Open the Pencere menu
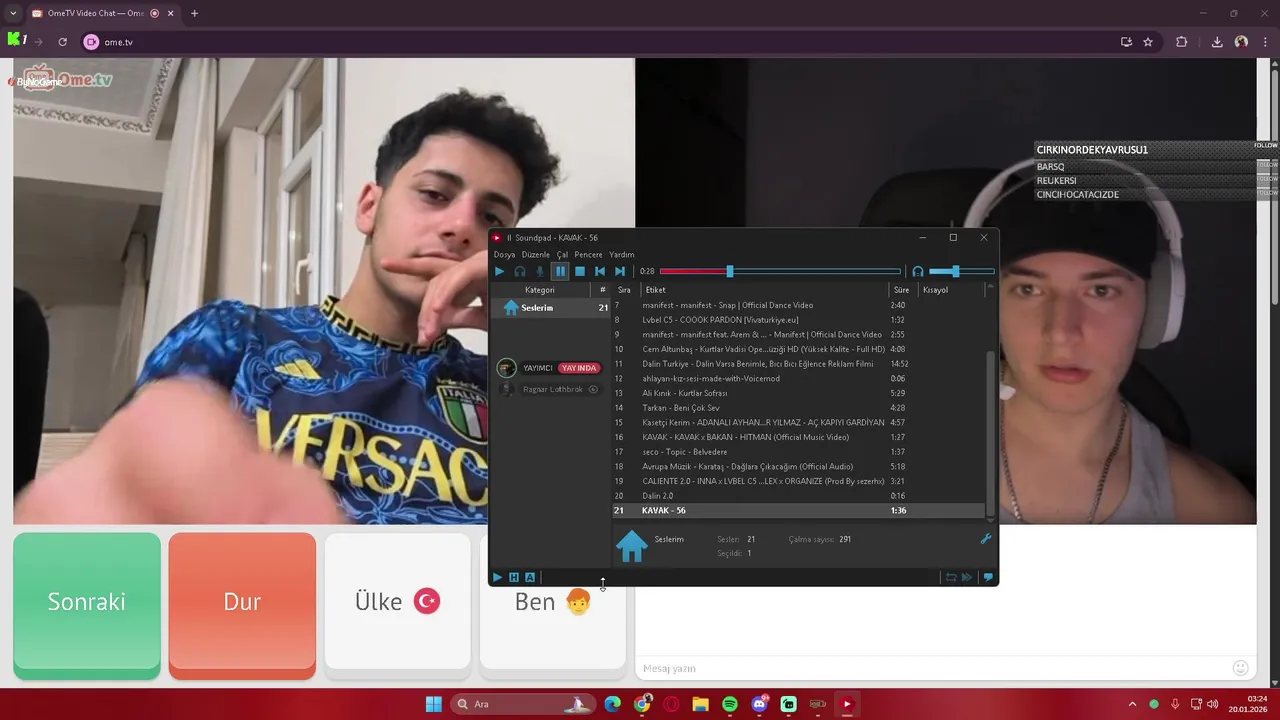 click(588, 254)
